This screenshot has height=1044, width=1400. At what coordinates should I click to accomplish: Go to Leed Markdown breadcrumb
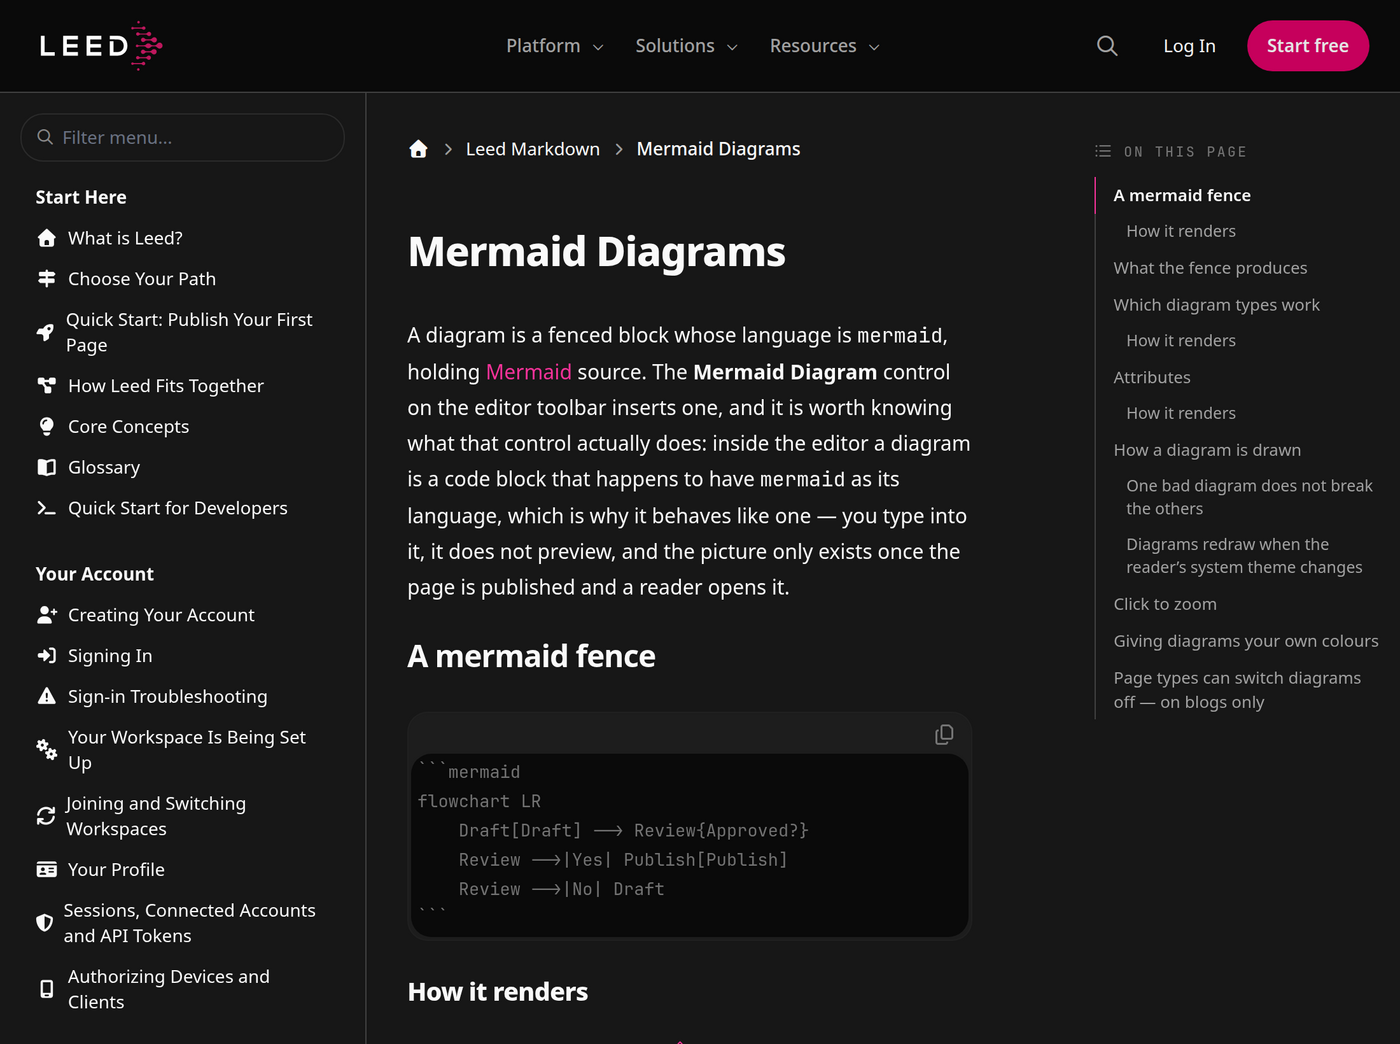tap(533, 149)
